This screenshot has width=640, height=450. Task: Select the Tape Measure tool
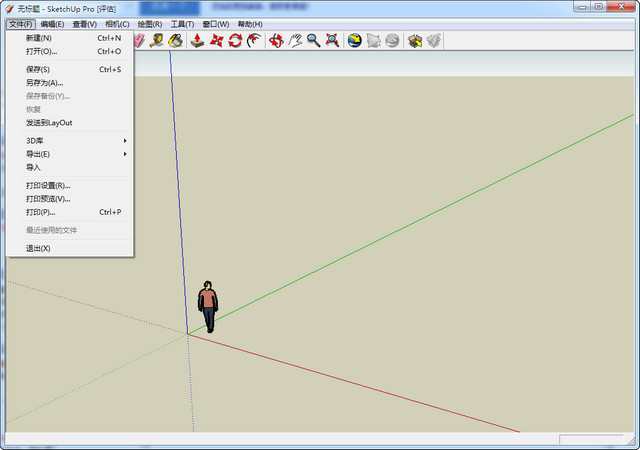point(157,41)
